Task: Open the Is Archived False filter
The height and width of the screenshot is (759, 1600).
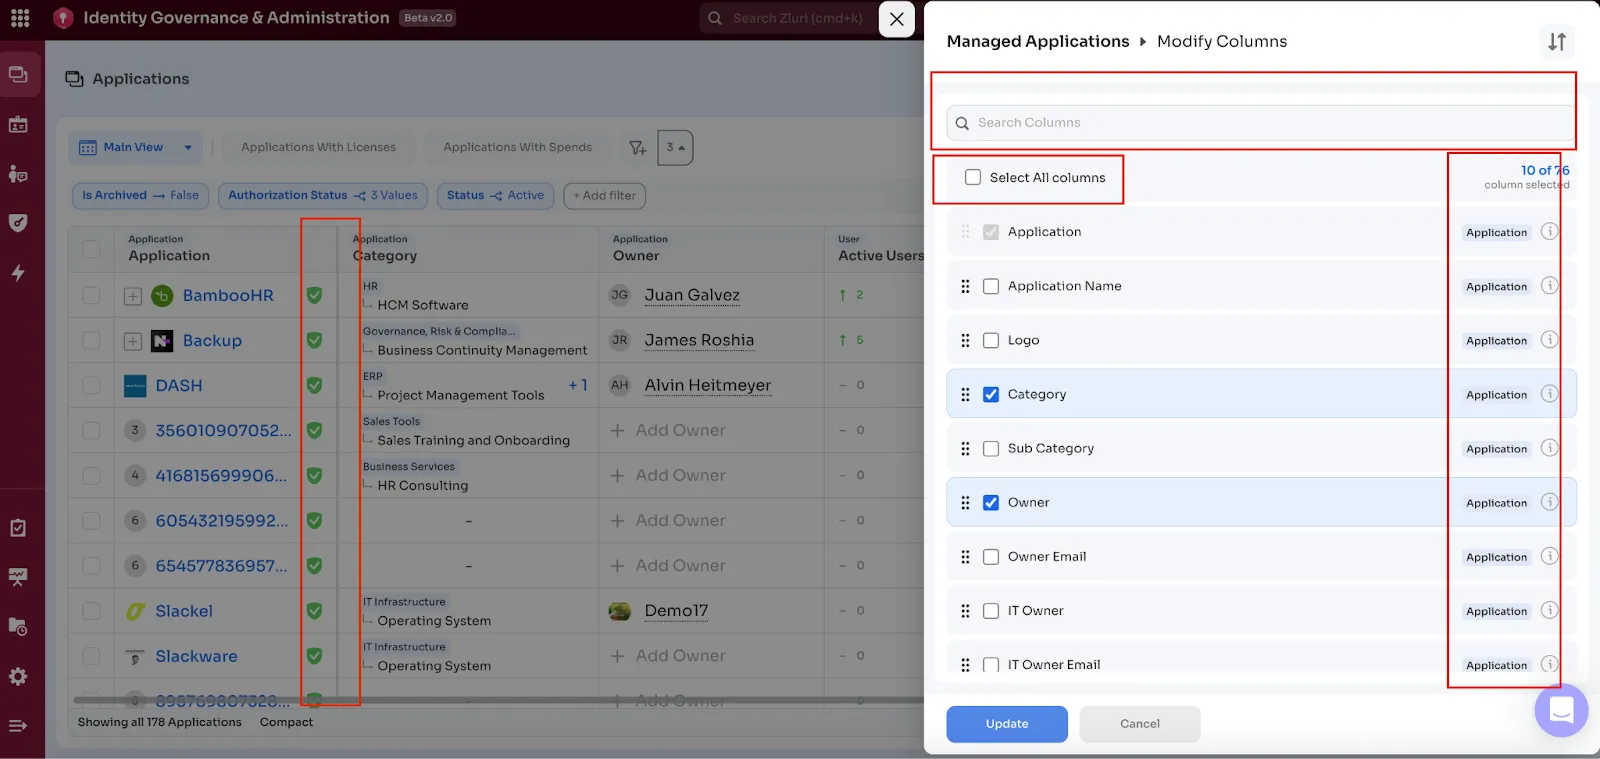Action: [140, 195]
